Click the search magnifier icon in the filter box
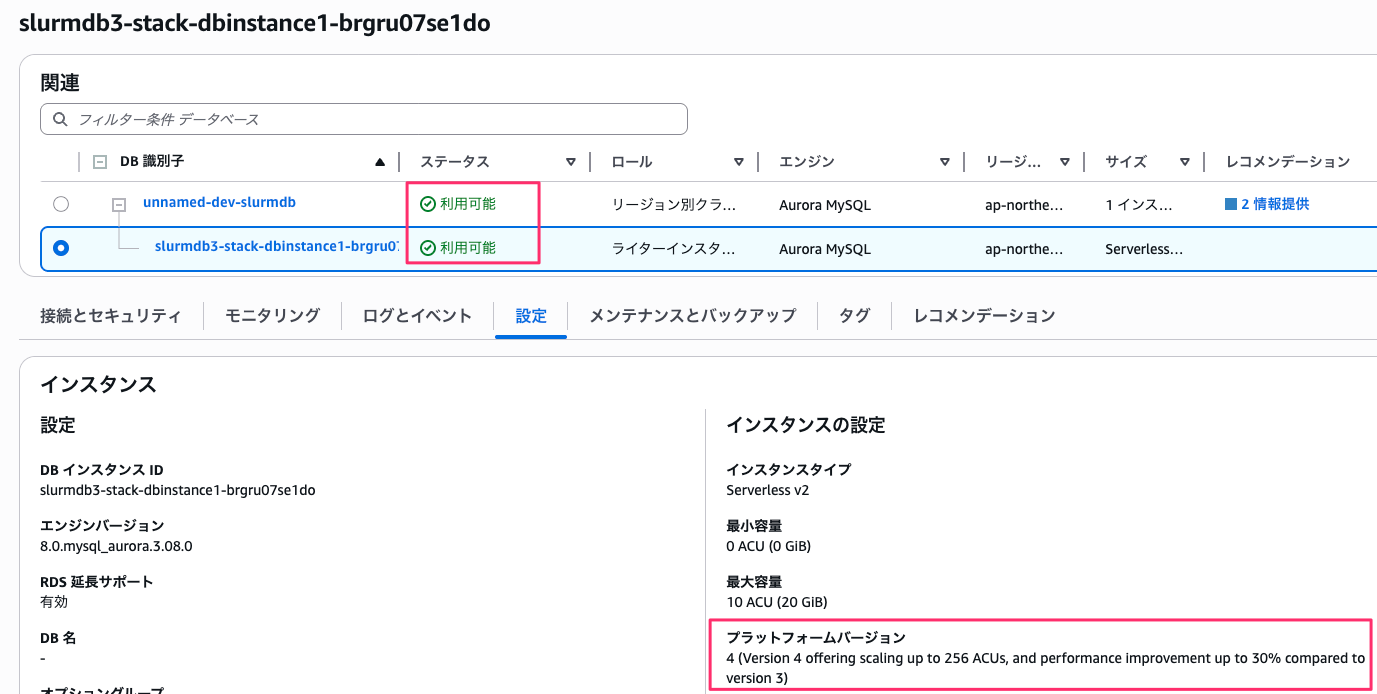The height and width of the screenshot is (694, 1377). click(x=61, y=119)
